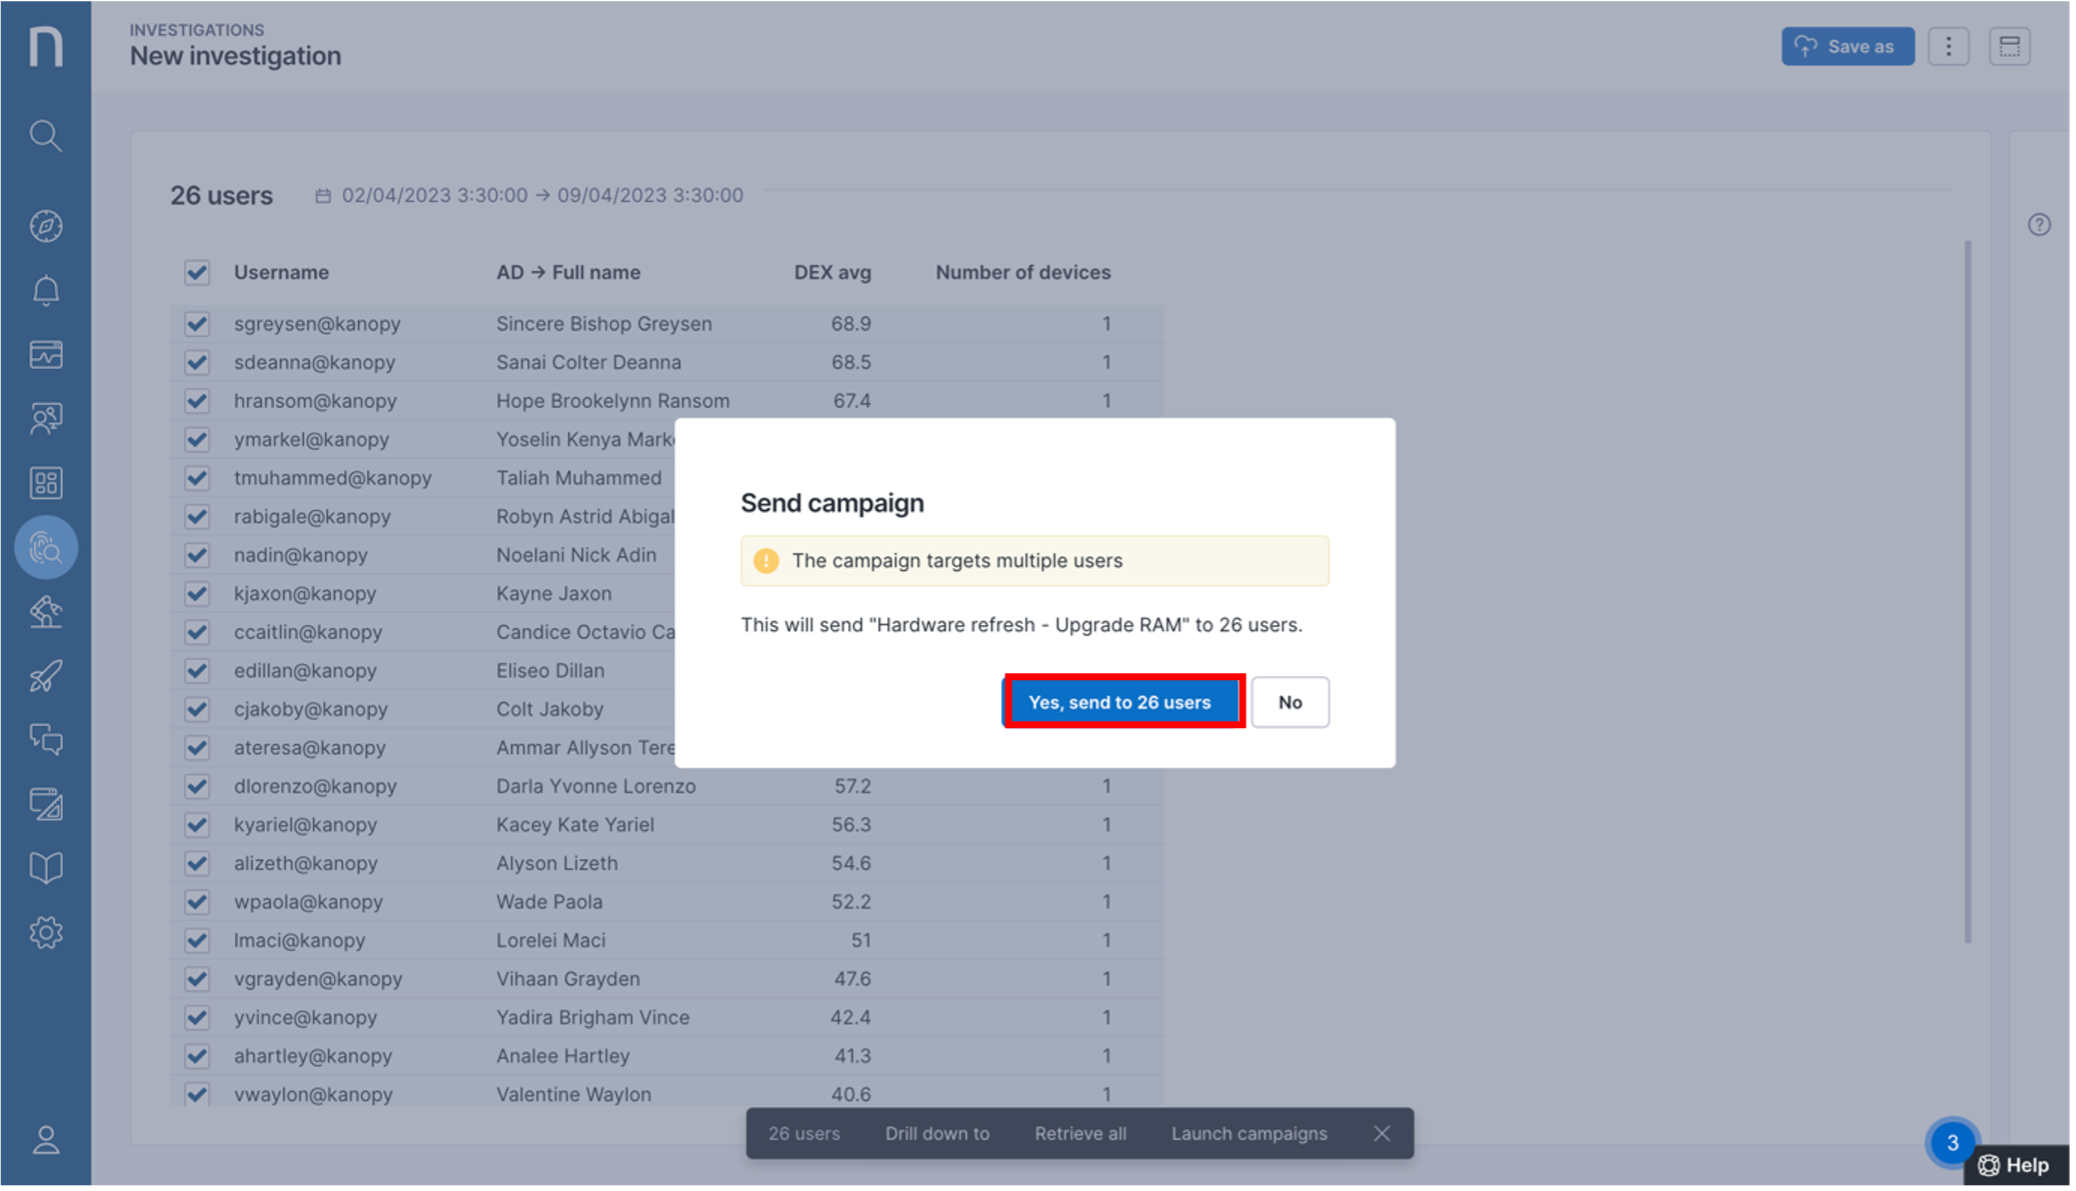This screenshot has height=1191, width=2076.
Task: Click Retrieve all in action bar
Action: [x=1080, y=1133]
